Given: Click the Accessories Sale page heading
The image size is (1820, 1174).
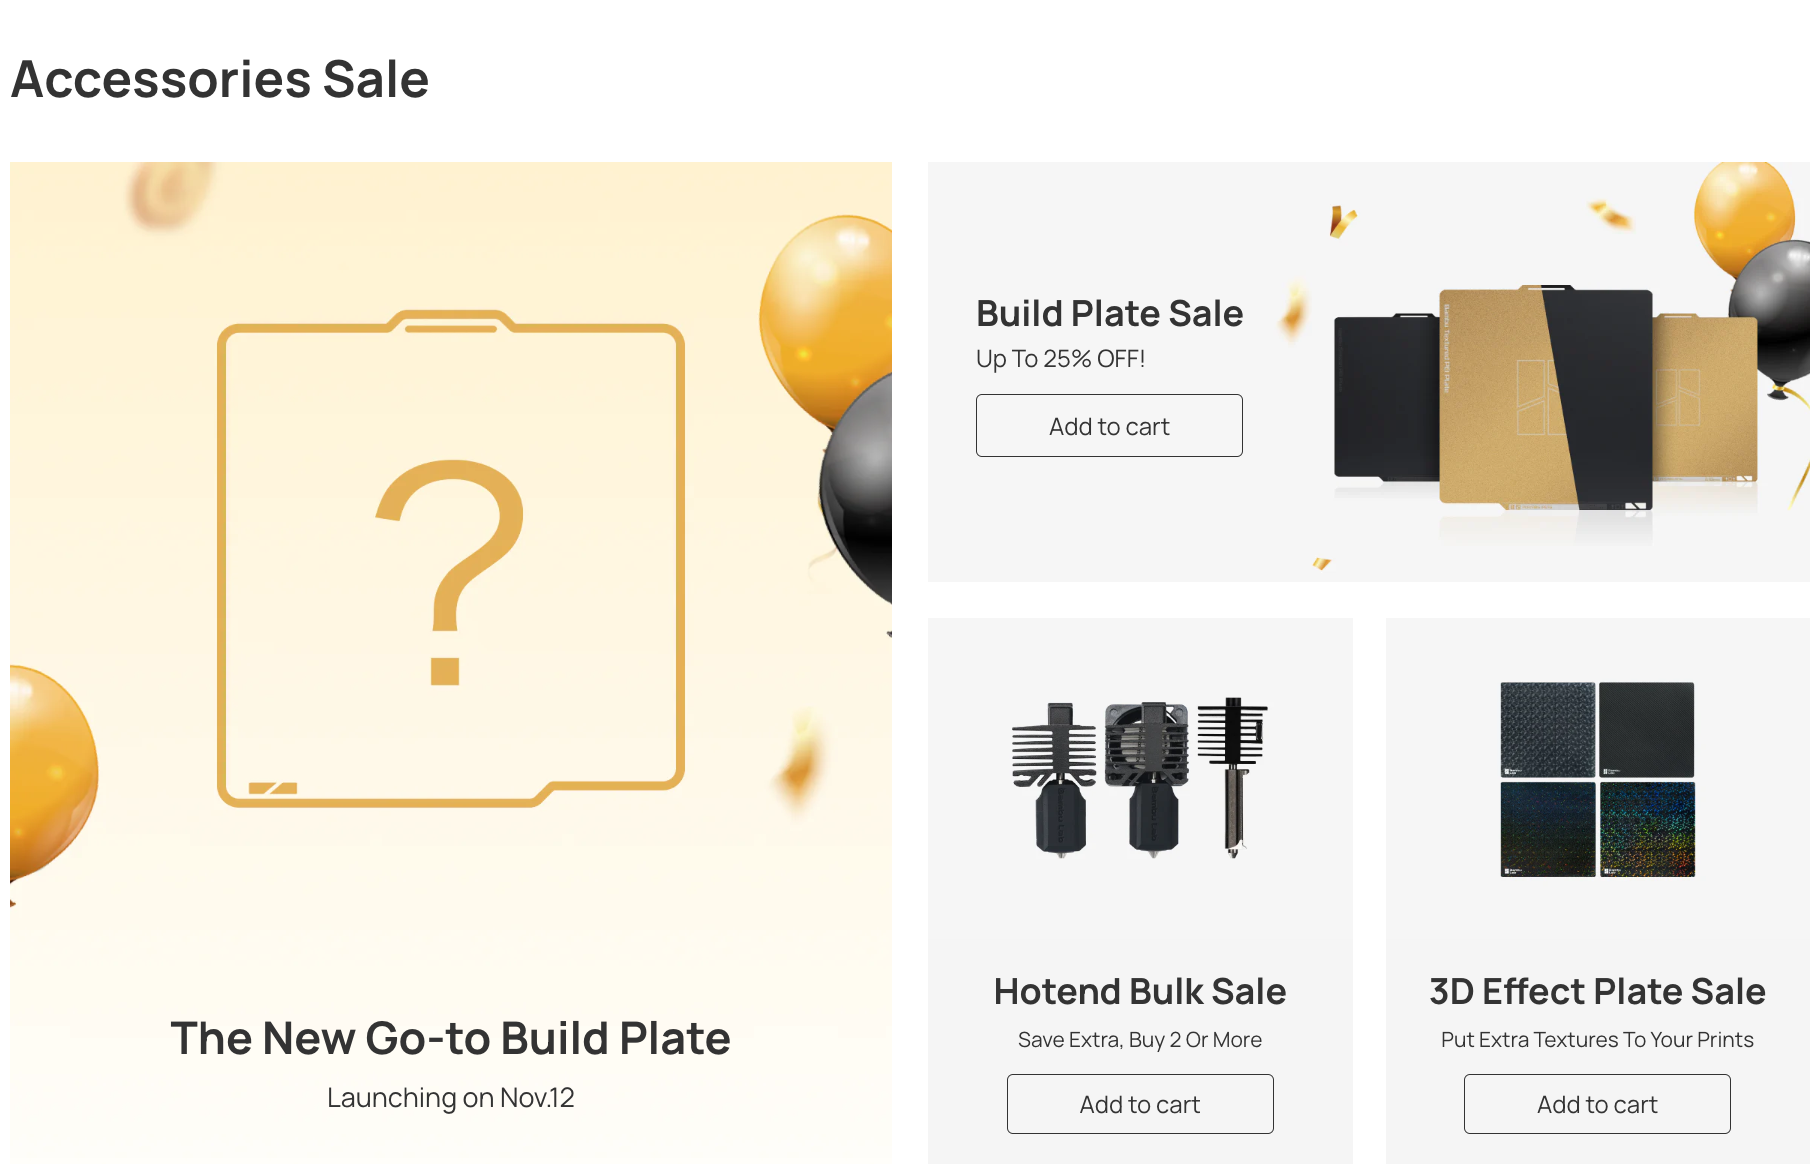Looking at the screenshot, I should tap(220, 79).
